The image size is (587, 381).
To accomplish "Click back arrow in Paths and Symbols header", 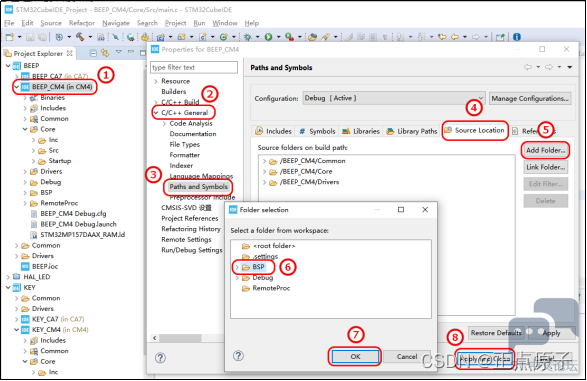I will click(x=528, y=67).
